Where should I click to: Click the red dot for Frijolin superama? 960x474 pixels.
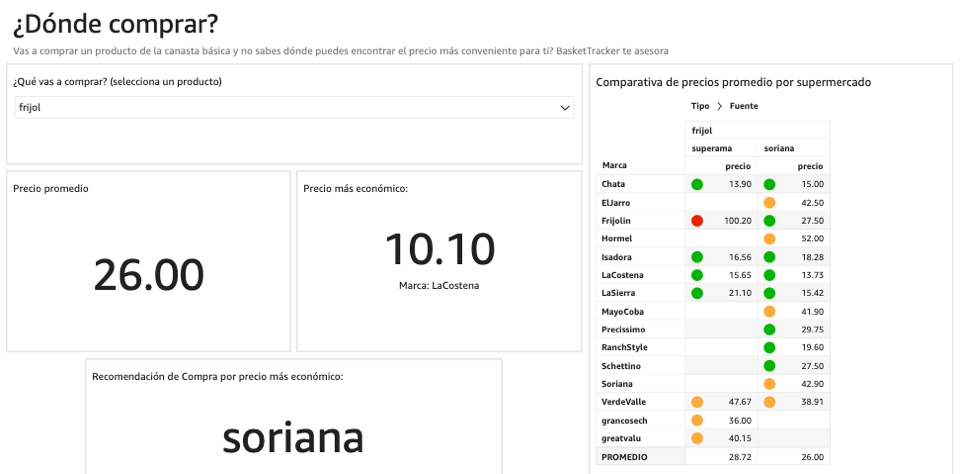697,220
